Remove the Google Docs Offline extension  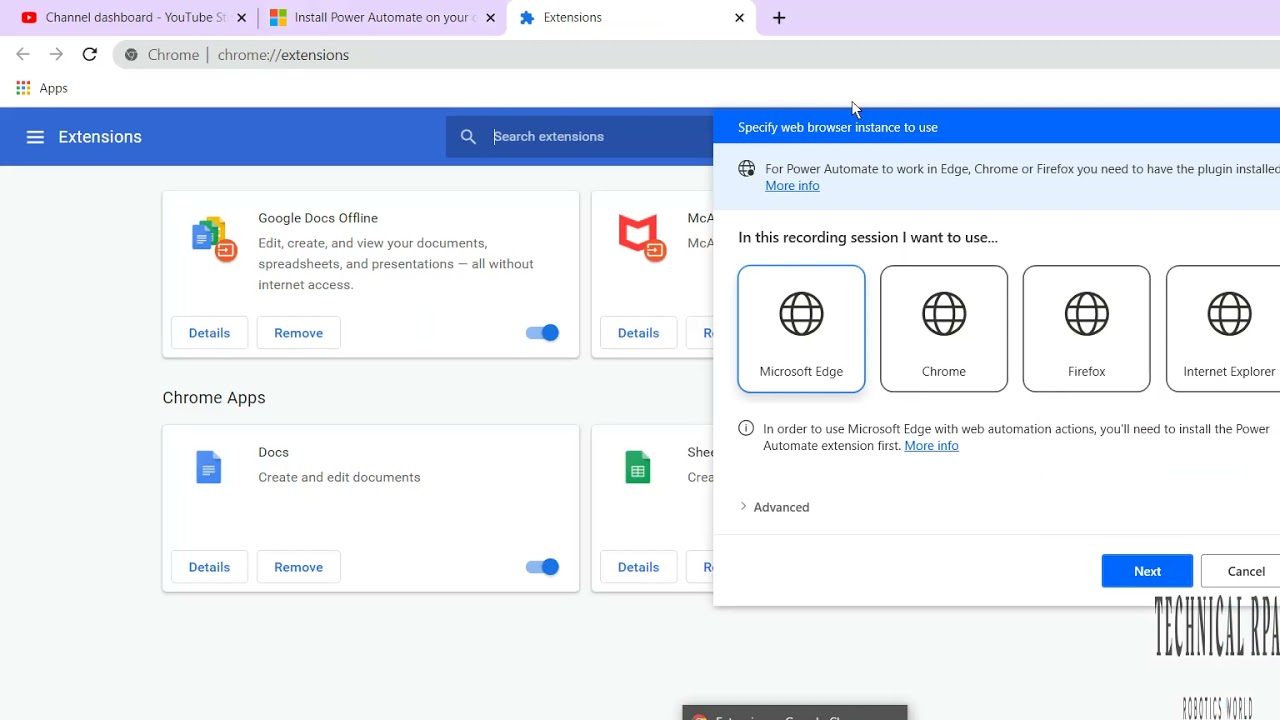coord(298,333)
